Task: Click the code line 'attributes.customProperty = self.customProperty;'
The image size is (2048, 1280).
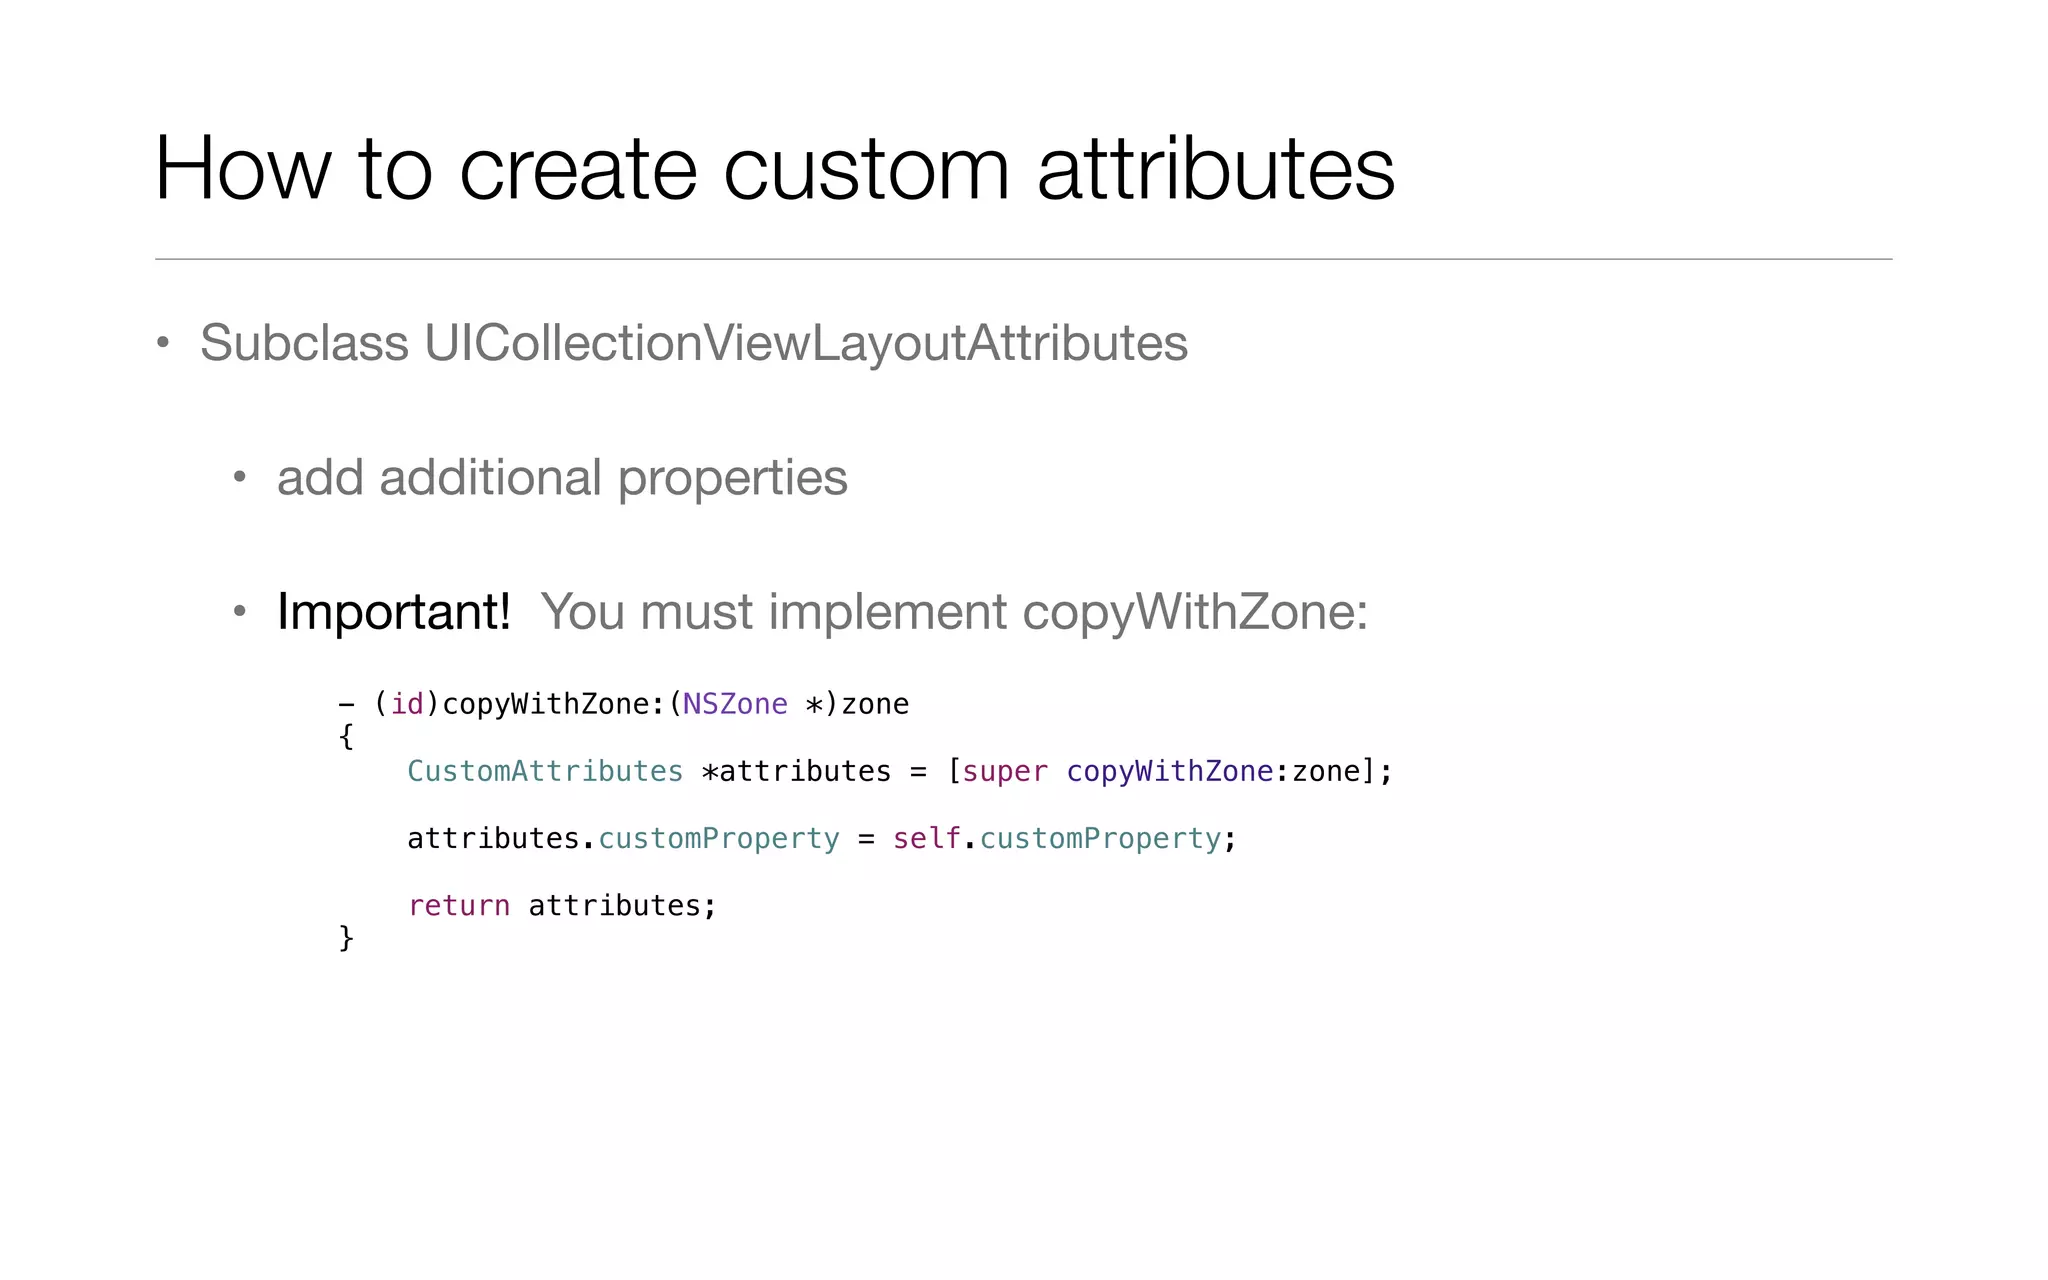Action: (822, 838)
